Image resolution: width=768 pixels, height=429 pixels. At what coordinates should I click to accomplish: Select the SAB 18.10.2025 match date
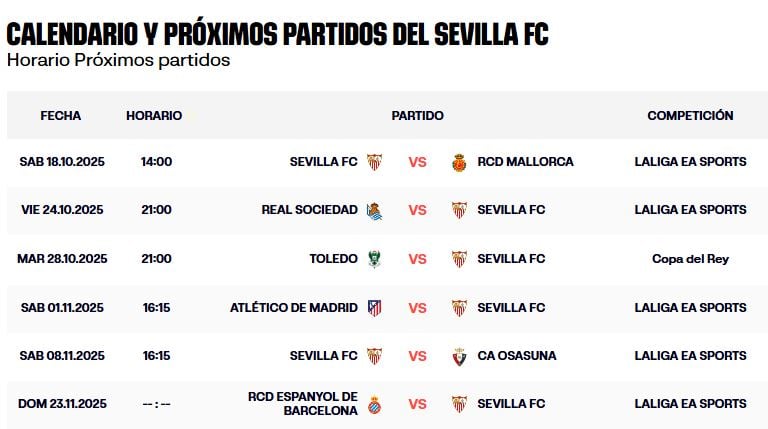pos(62,162)
